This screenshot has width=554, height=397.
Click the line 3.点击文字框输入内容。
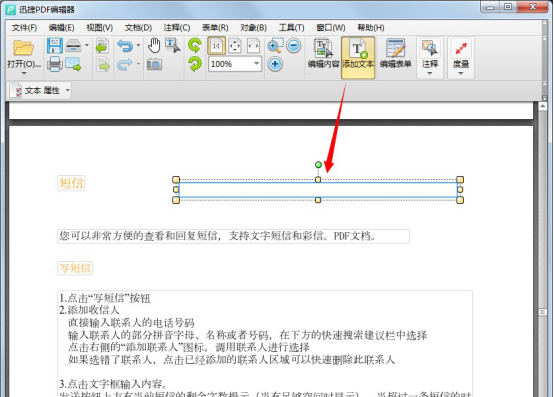tap(113, 384)
